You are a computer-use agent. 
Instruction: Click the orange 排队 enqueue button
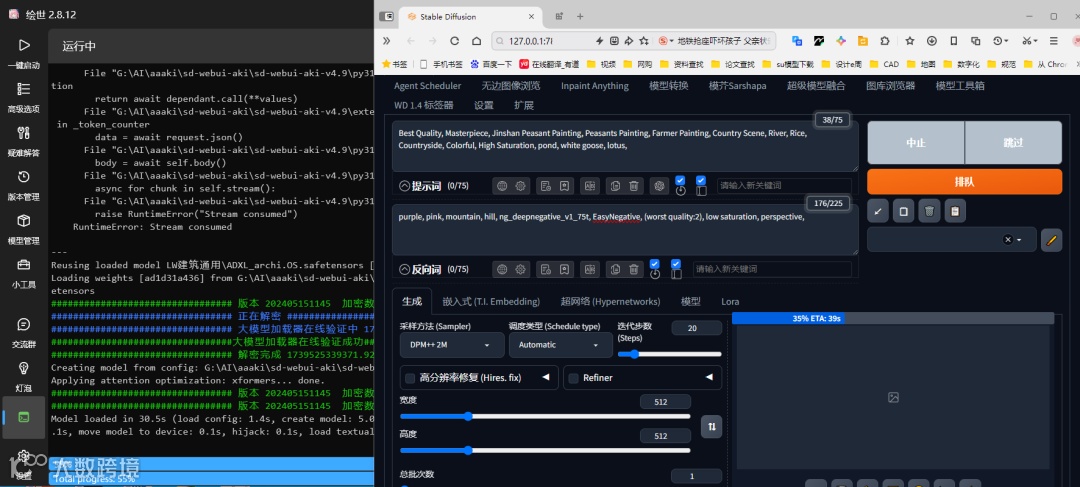point(964,182)
